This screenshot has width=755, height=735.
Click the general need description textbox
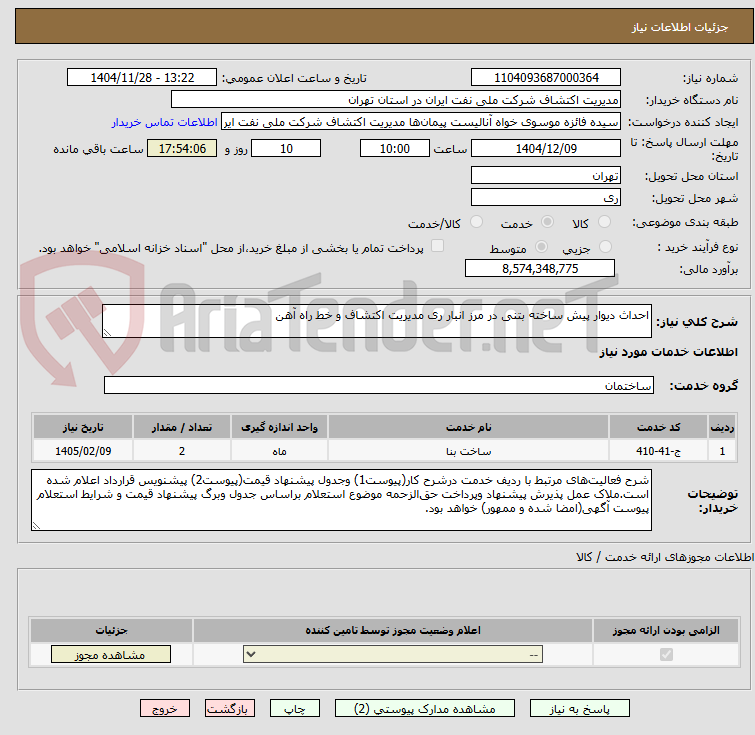pyautogui.click(x=377, y=321)
